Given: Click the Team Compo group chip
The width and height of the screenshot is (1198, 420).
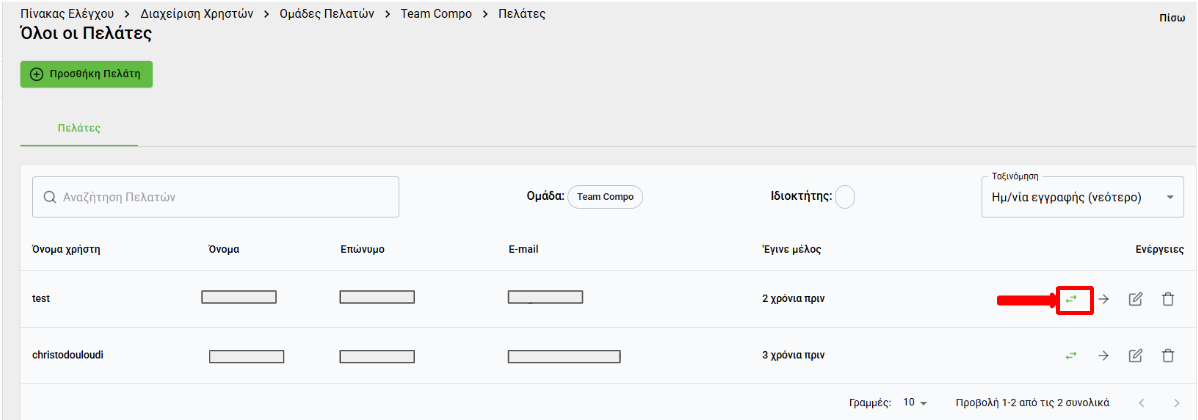Looking at the screenshot, I should [x=605, y=197].
